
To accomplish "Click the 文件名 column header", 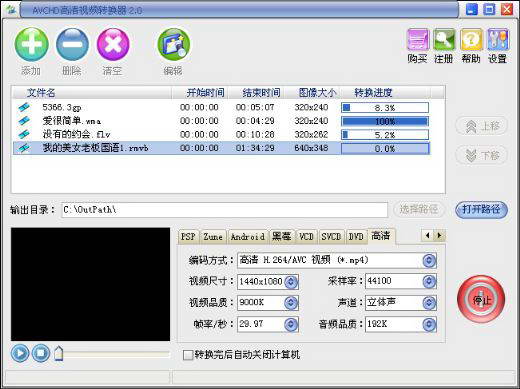I will pyautogui.click(x=91, y=92).
